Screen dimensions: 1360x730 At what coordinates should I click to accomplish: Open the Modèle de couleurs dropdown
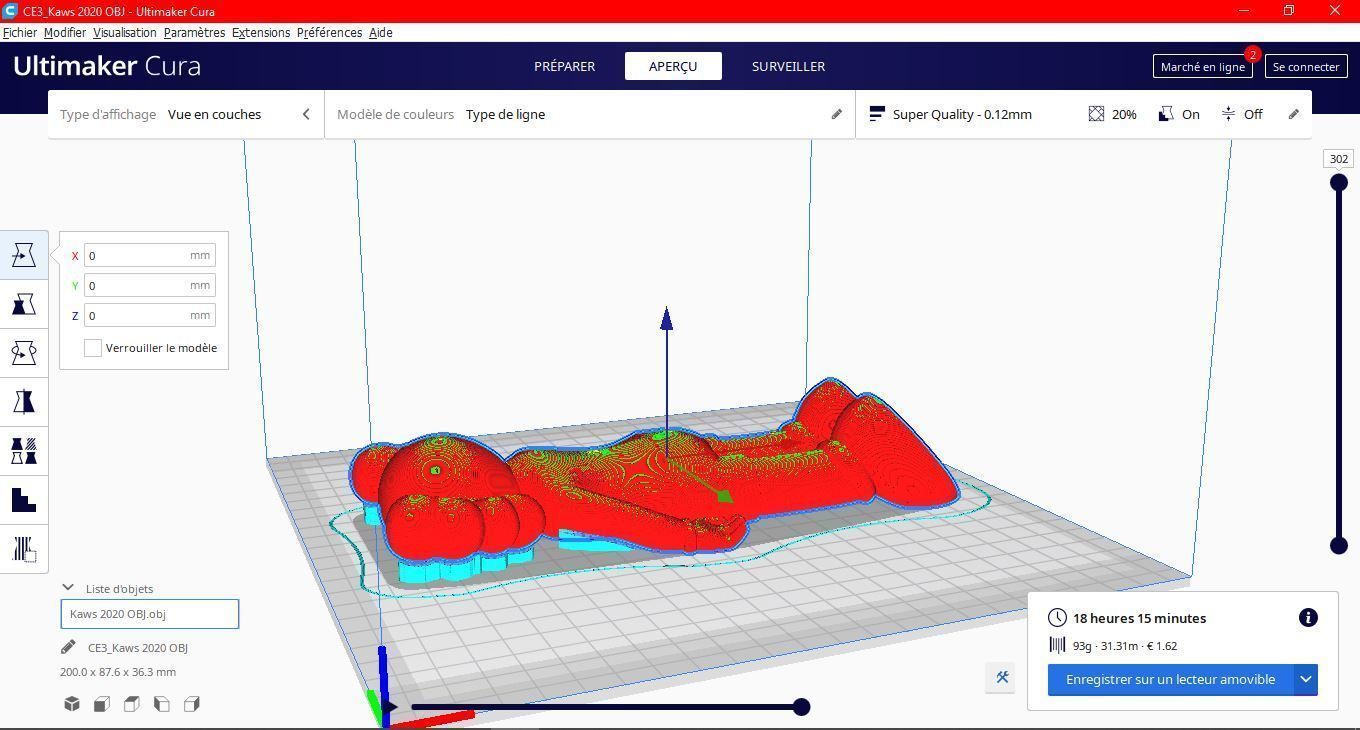coord(590,114)
